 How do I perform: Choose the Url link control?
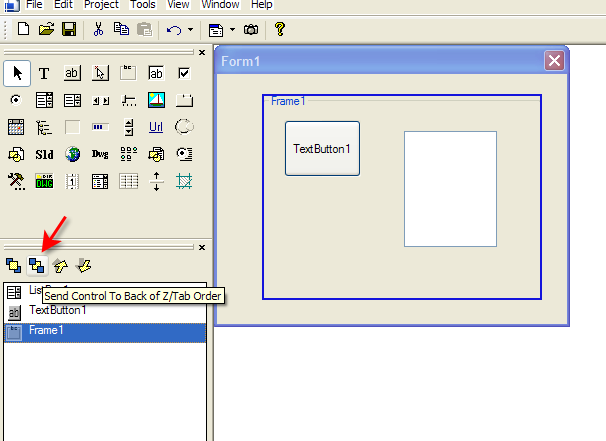(156, 127)
